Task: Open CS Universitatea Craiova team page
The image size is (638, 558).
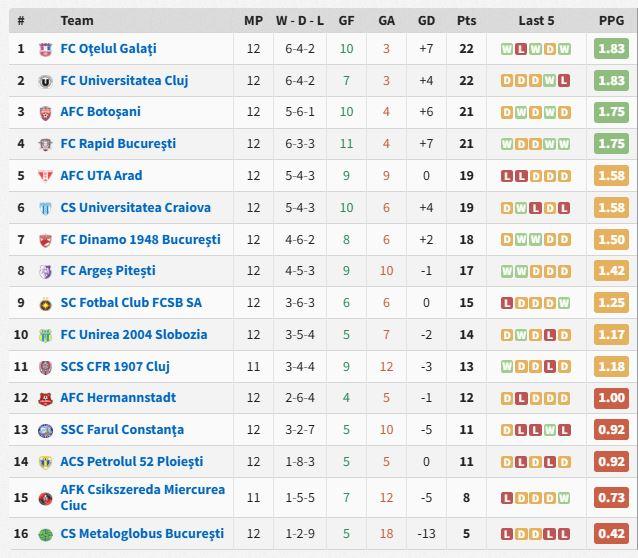Action: pos(135,208)
